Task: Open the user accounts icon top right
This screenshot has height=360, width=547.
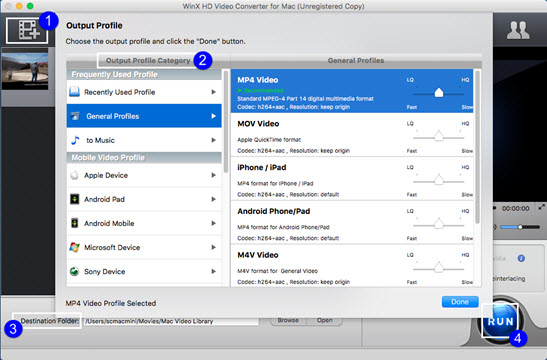Action: 518,30
